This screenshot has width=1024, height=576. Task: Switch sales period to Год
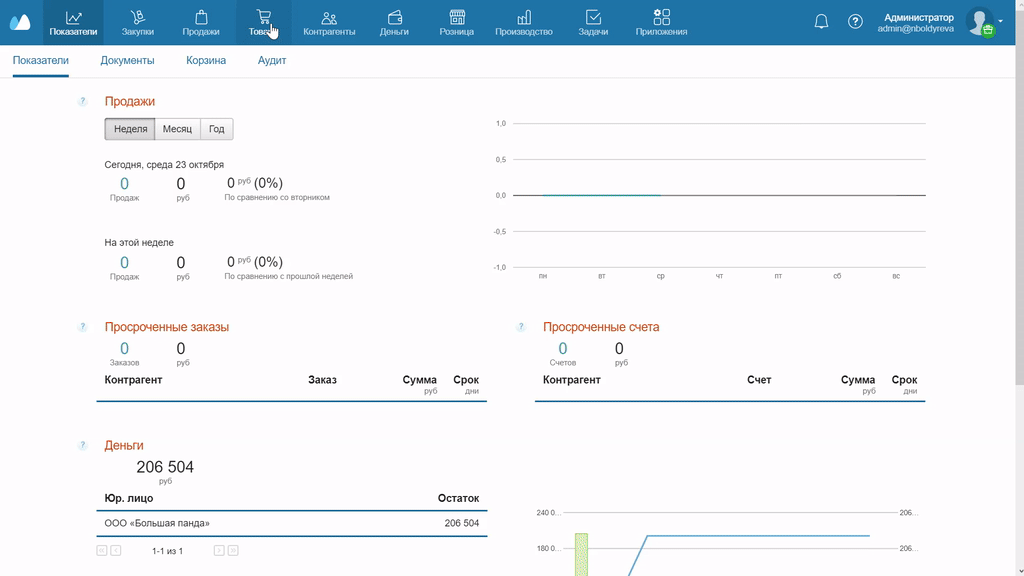point(216,129)
